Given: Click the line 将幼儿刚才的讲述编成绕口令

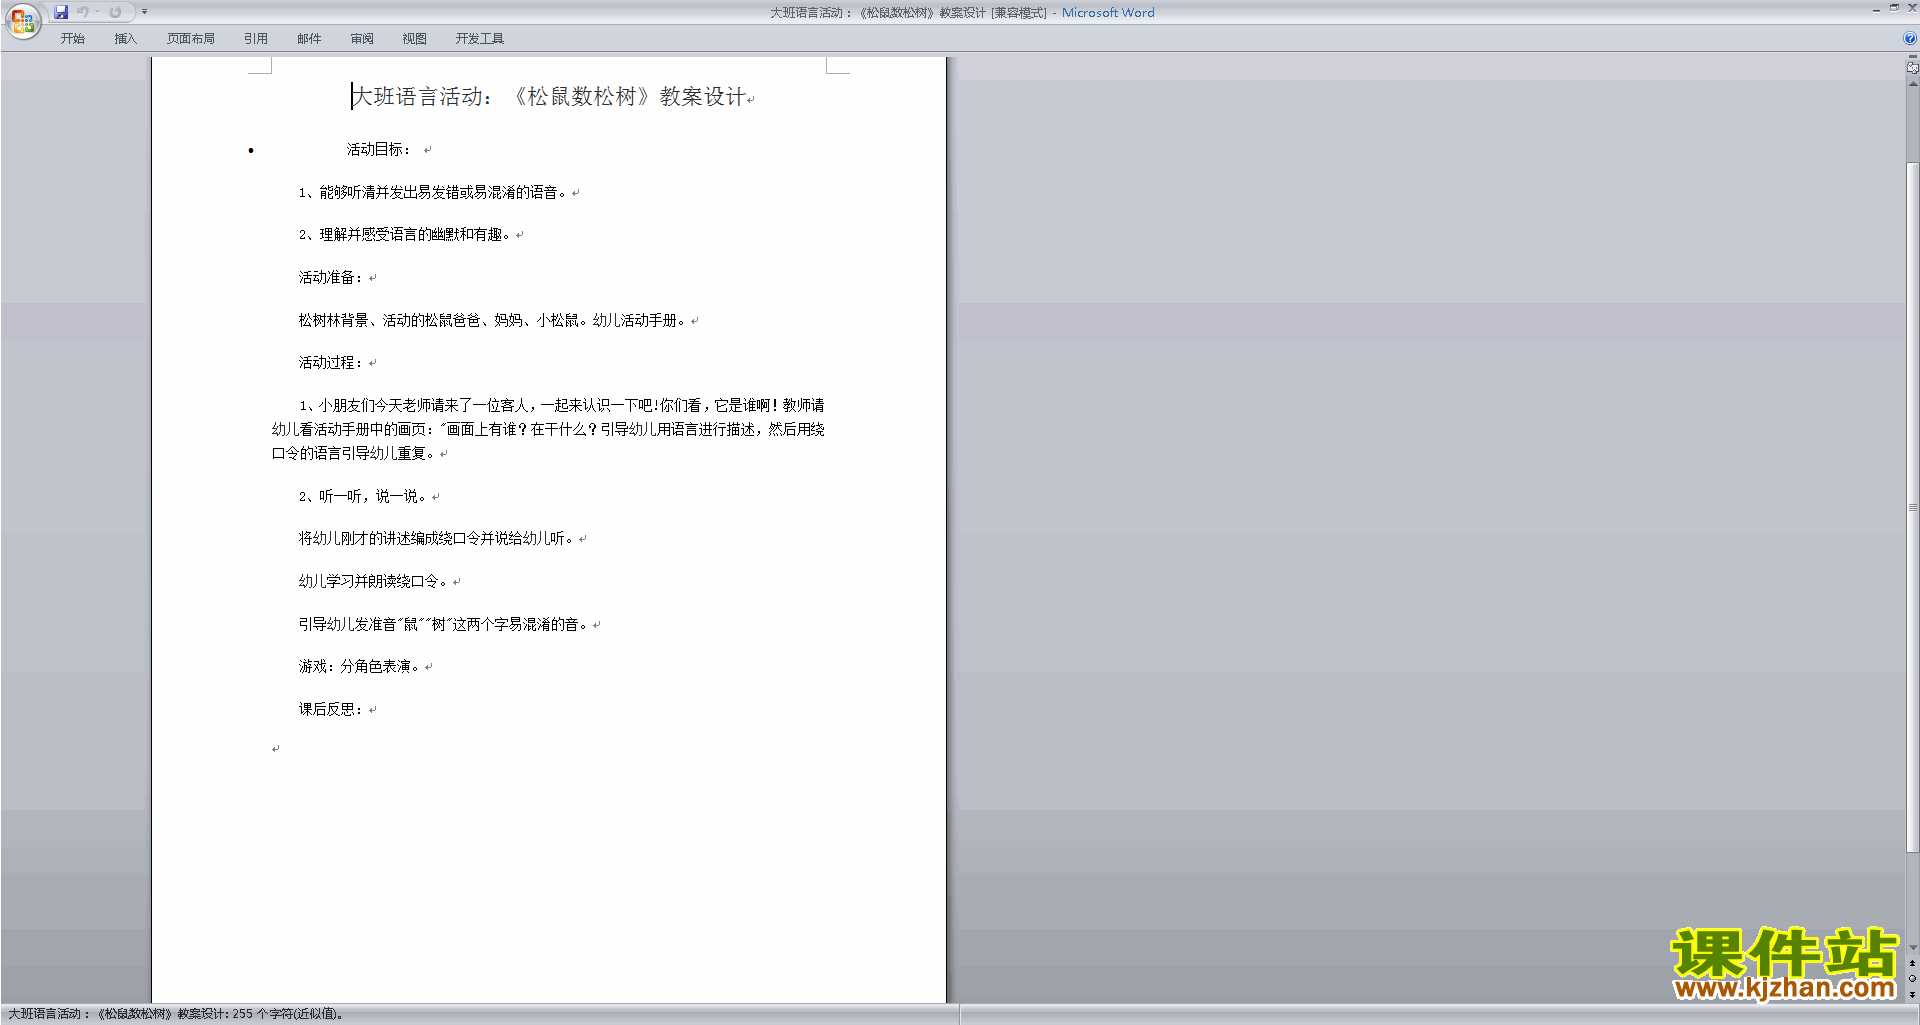Looking at the screenshot, I should point(437,538).
